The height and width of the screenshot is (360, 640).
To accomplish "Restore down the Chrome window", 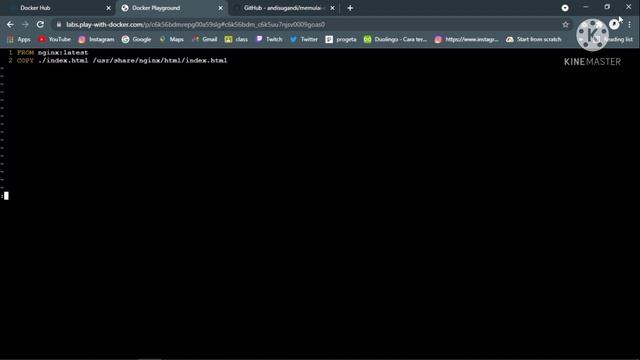I will (x=607, y=7).
